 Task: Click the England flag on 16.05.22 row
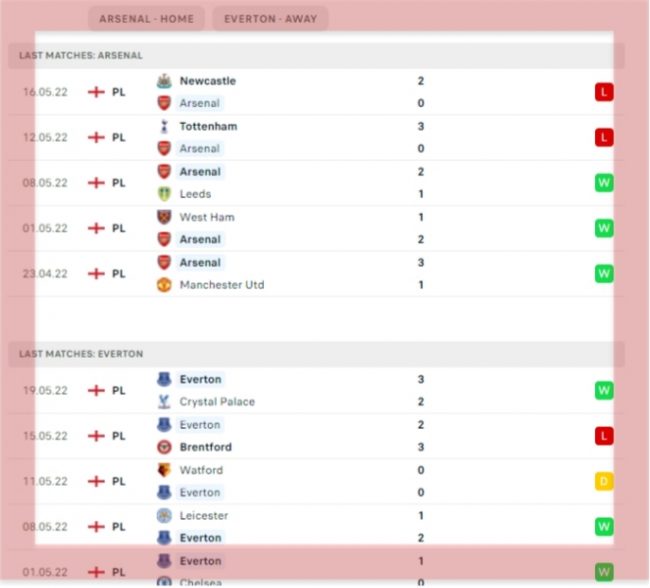pos(96,92)
